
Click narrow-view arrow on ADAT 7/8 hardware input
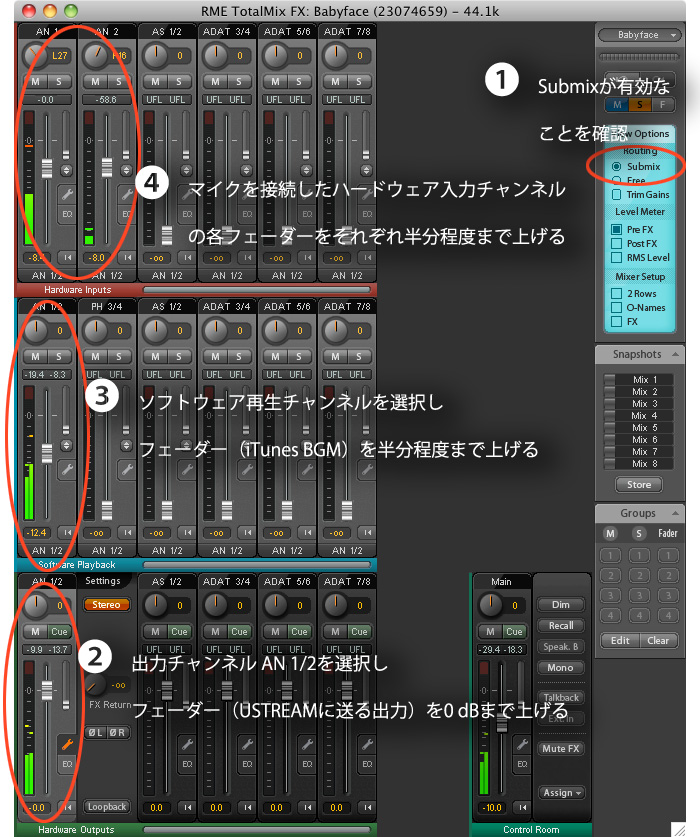pos(367,257)
